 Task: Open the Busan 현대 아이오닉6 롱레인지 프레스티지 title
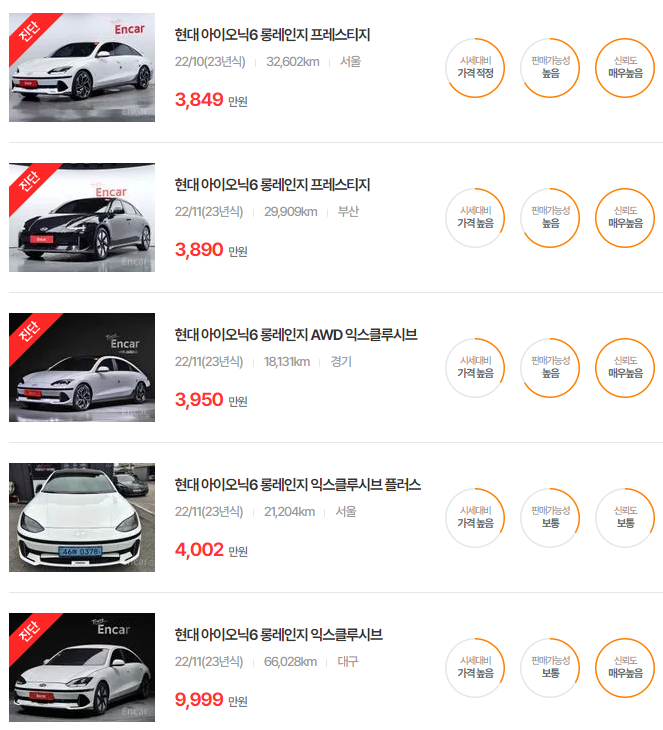[272, 185]
